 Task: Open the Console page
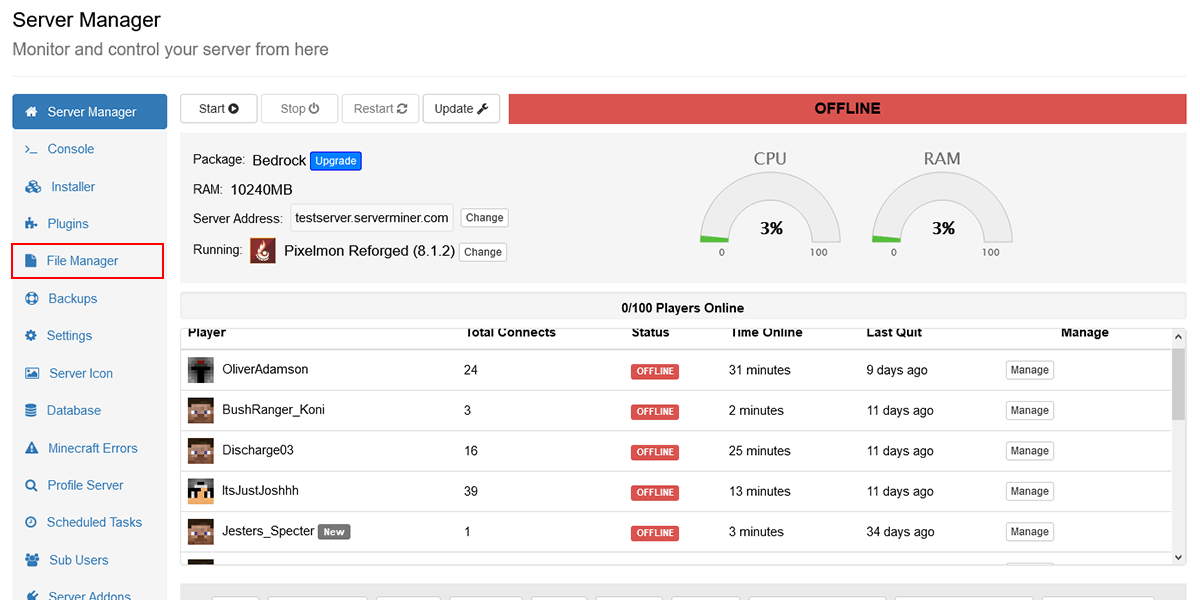[89, 149]
